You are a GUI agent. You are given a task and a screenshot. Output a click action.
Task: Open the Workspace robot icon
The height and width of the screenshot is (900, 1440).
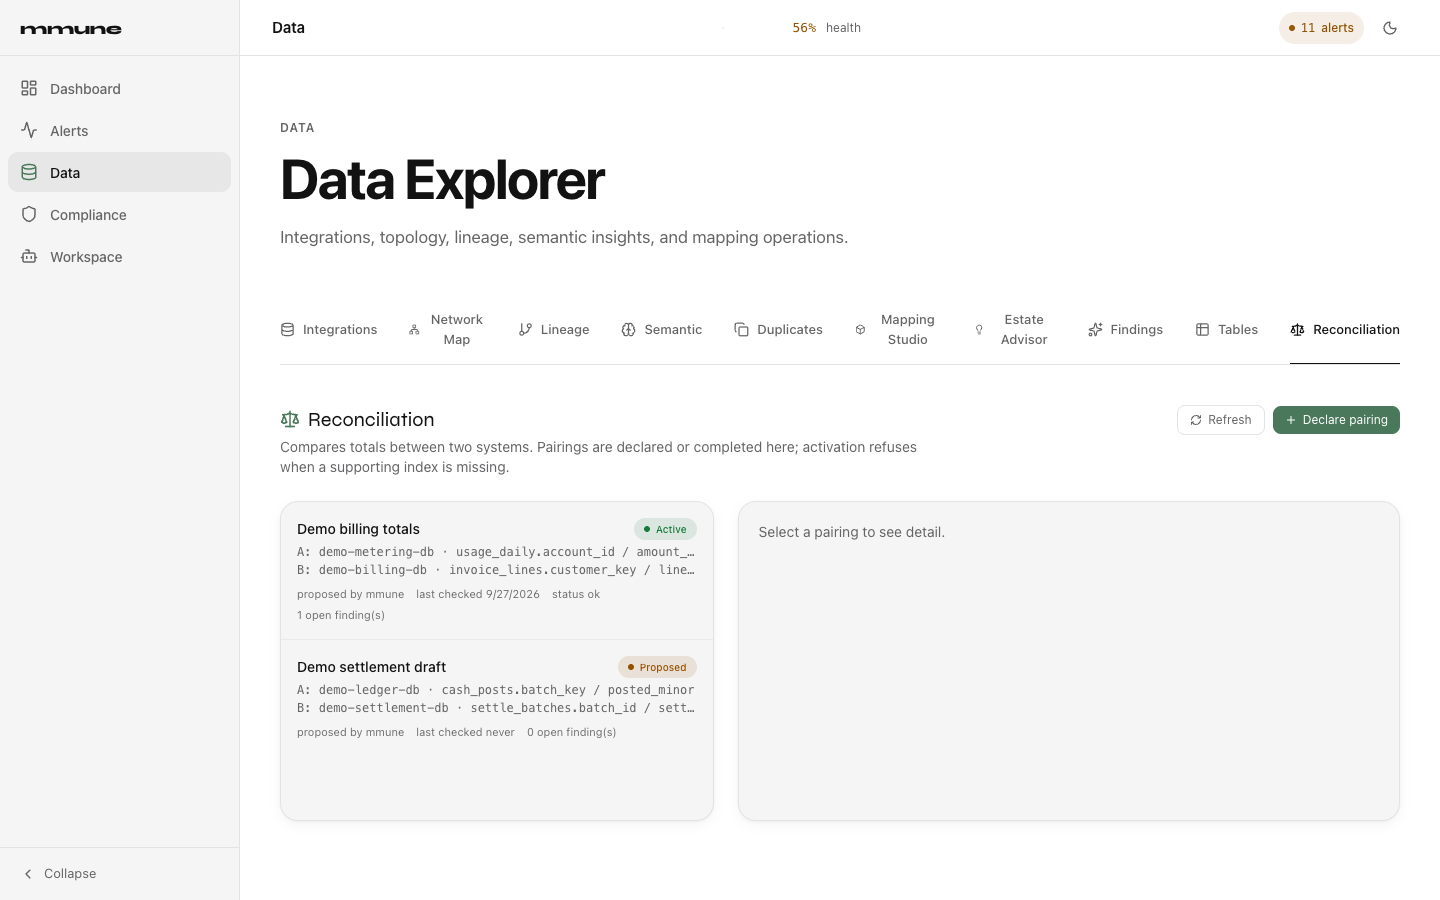pyautogui.click(x=29, y=256)
